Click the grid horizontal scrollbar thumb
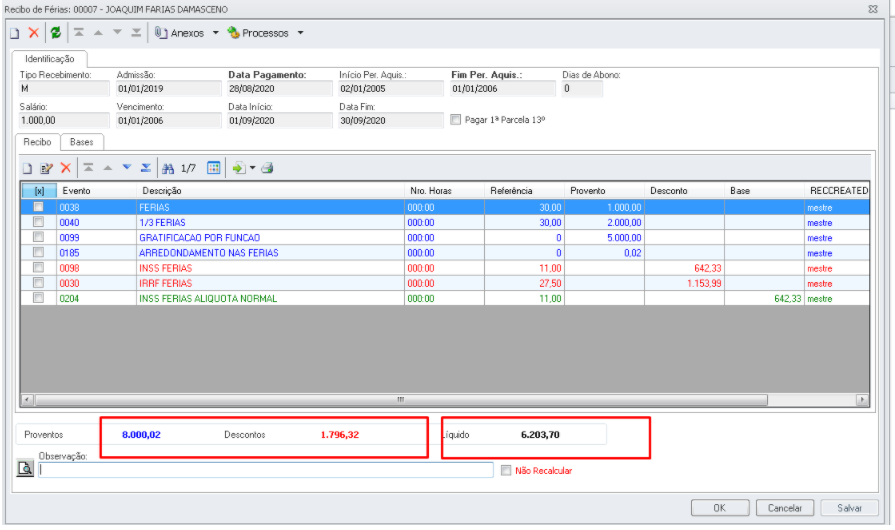Image resolution: width=895 pixels, height=530 pixels. (x=401, y=400)
